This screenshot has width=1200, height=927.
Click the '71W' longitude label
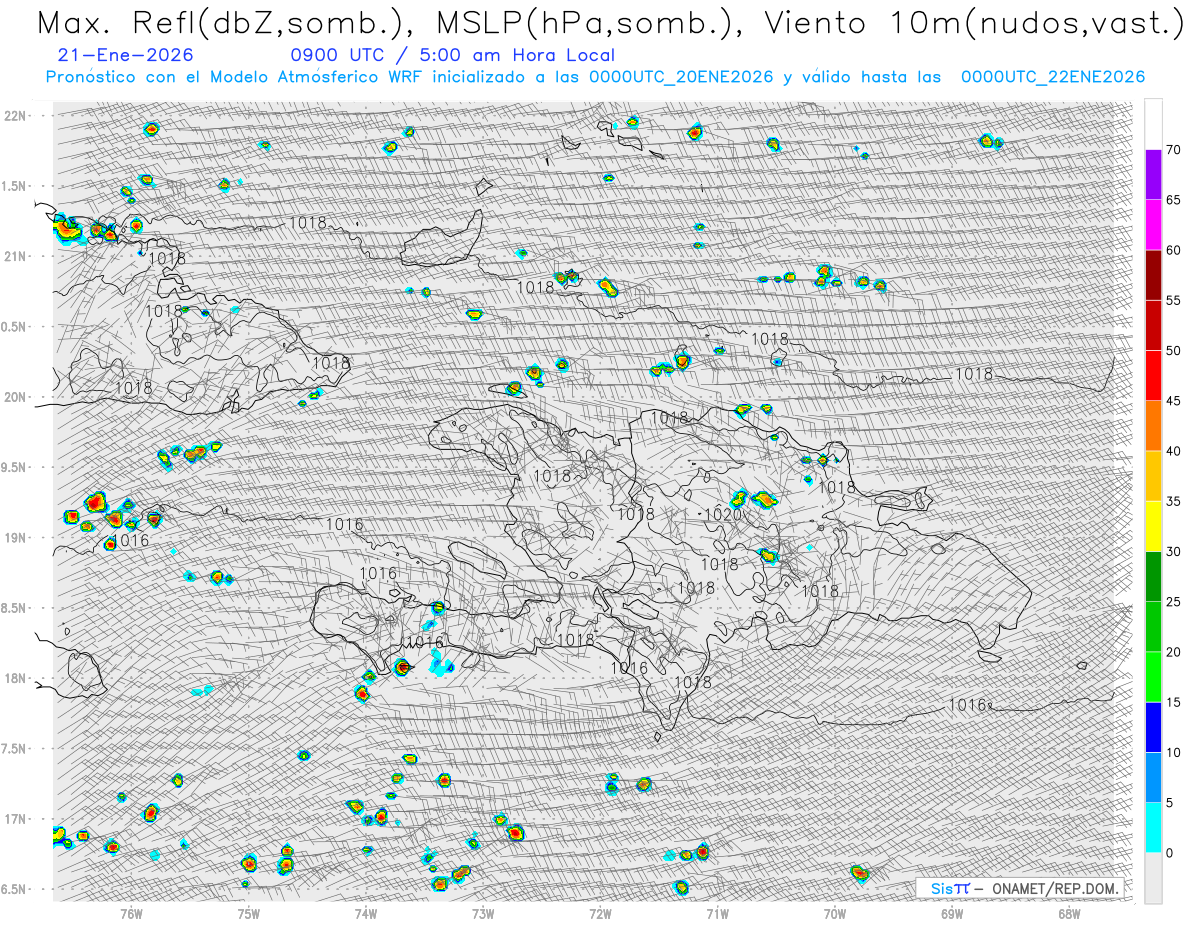pyautogui.click(x=717, y=913)
